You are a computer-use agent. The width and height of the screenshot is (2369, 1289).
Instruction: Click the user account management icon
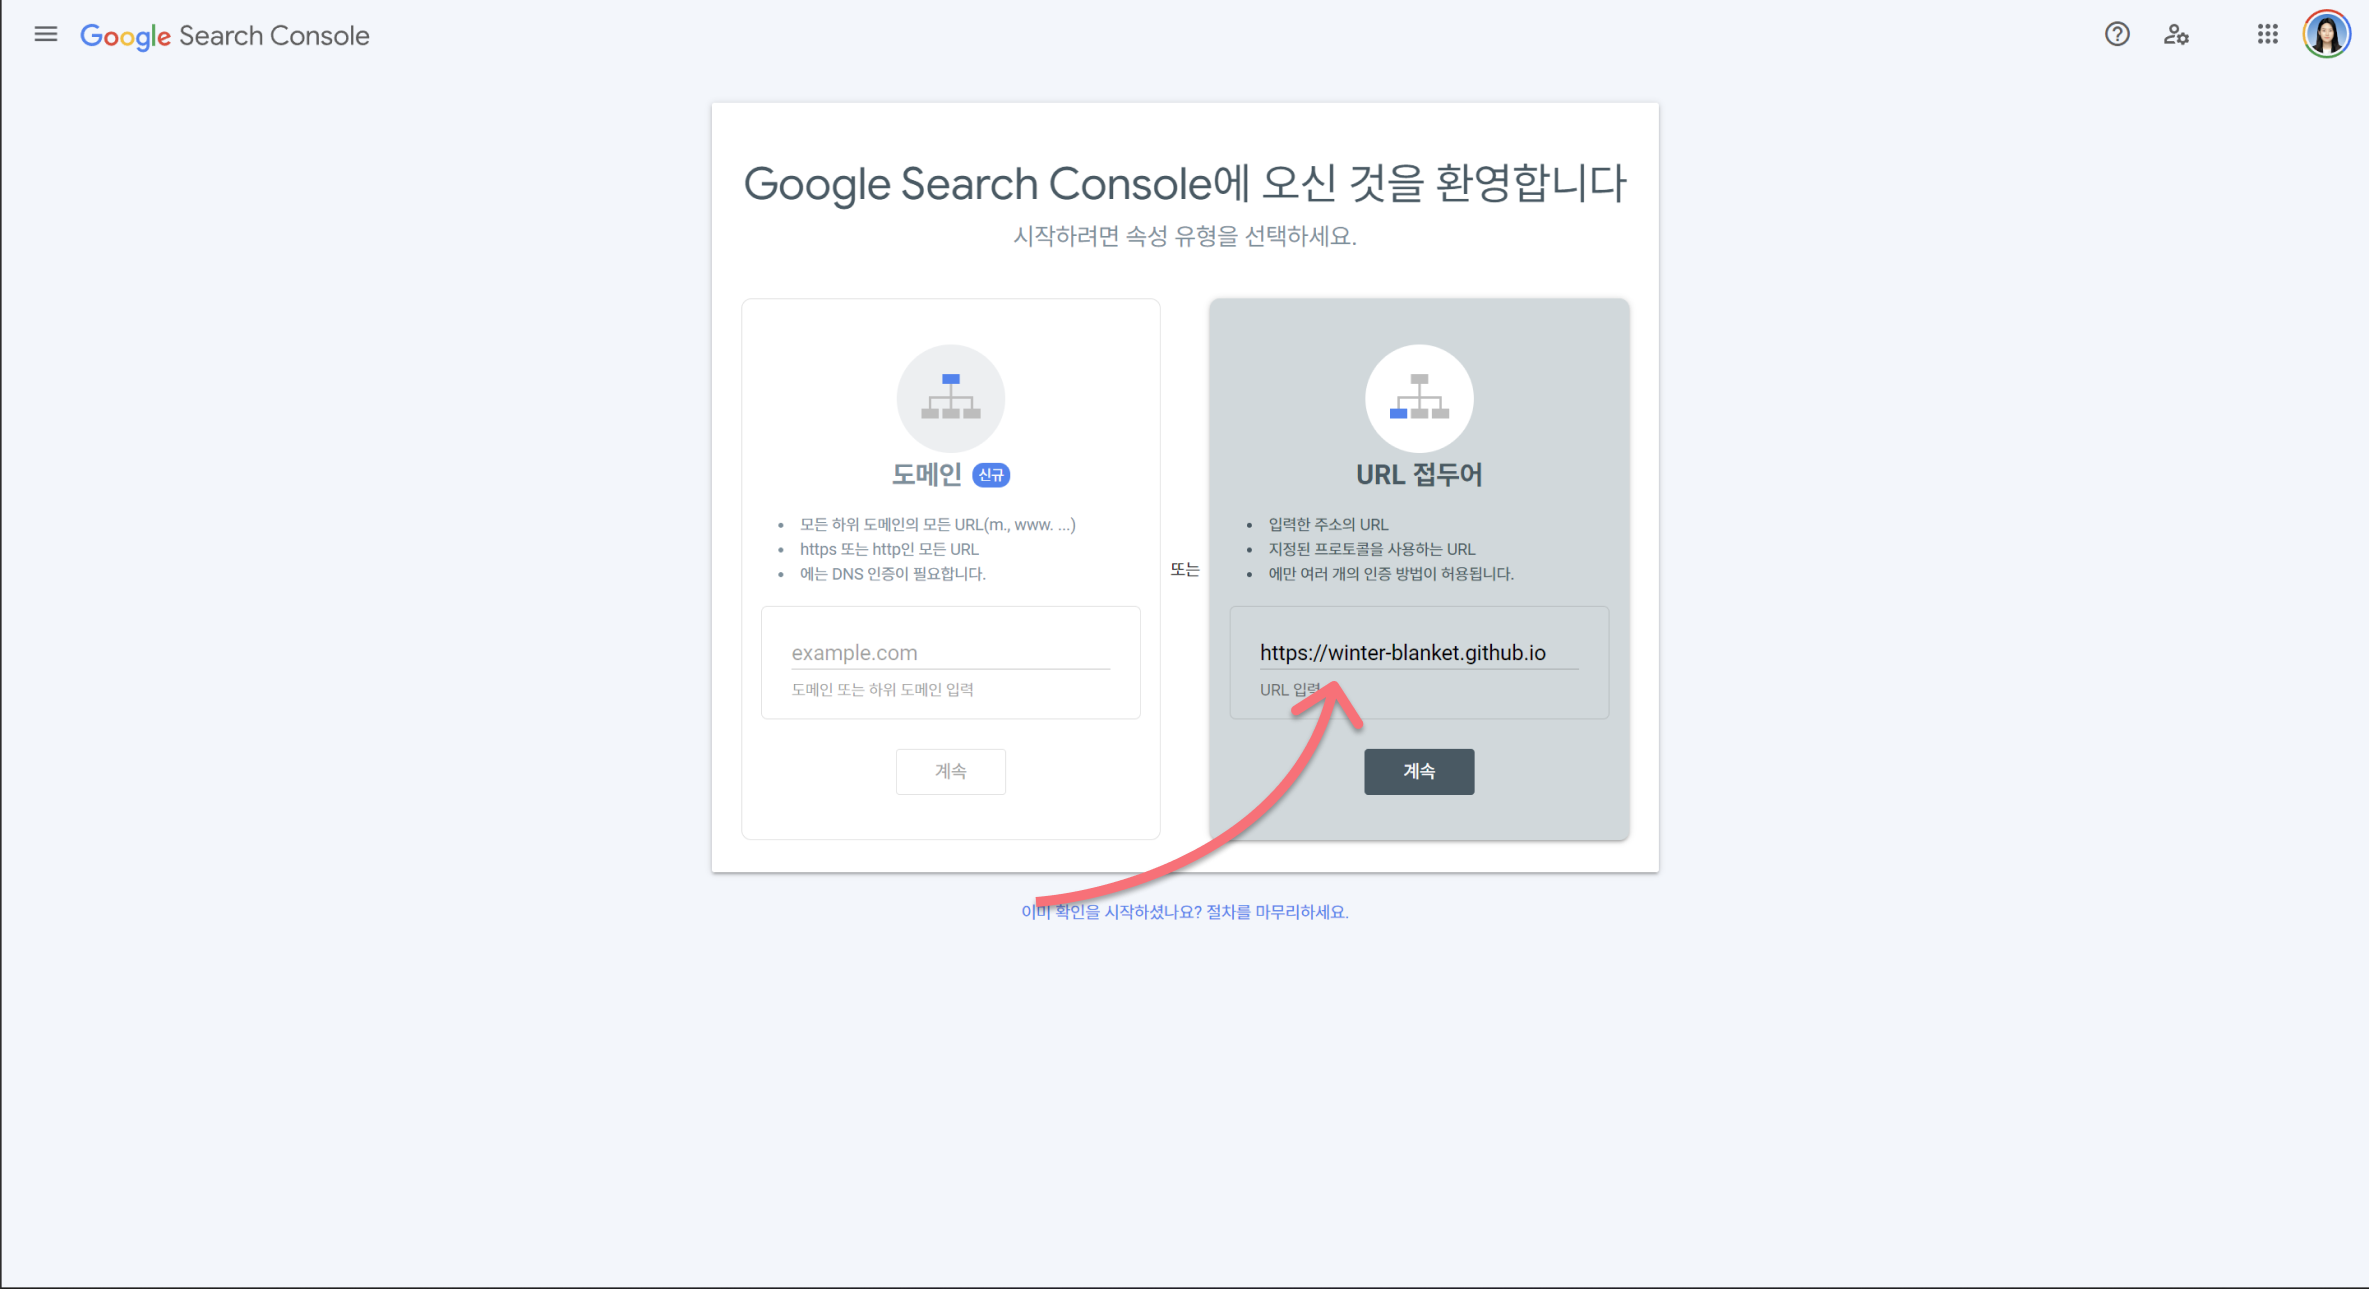[x=2174, y=35]
